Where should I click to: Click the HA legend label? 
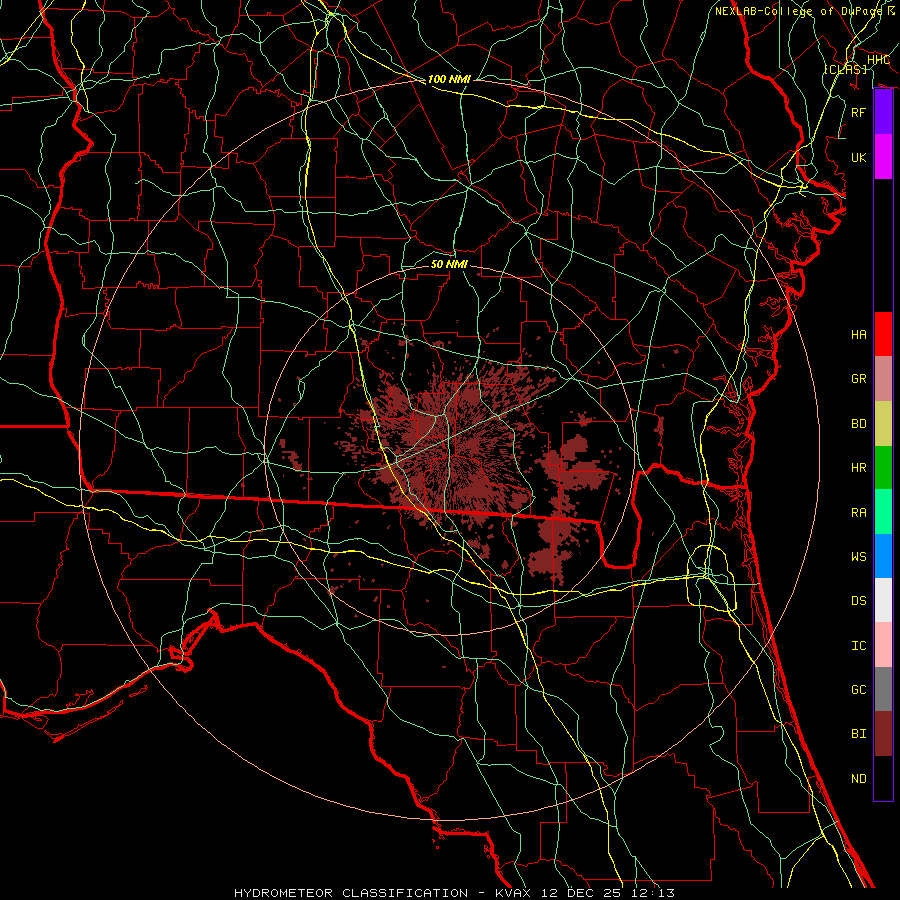pos(859,334)
